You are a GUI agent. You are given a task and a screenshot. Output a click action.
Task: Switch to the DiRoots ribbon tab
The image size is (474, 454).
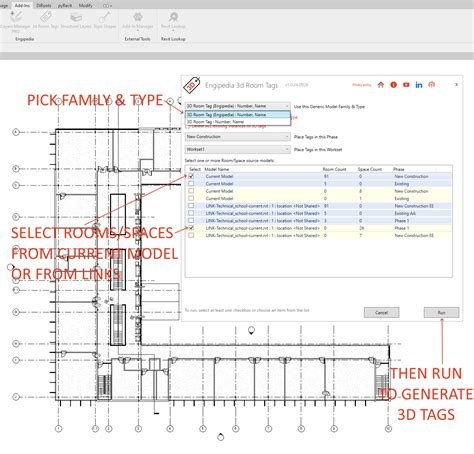pos(44,6)
